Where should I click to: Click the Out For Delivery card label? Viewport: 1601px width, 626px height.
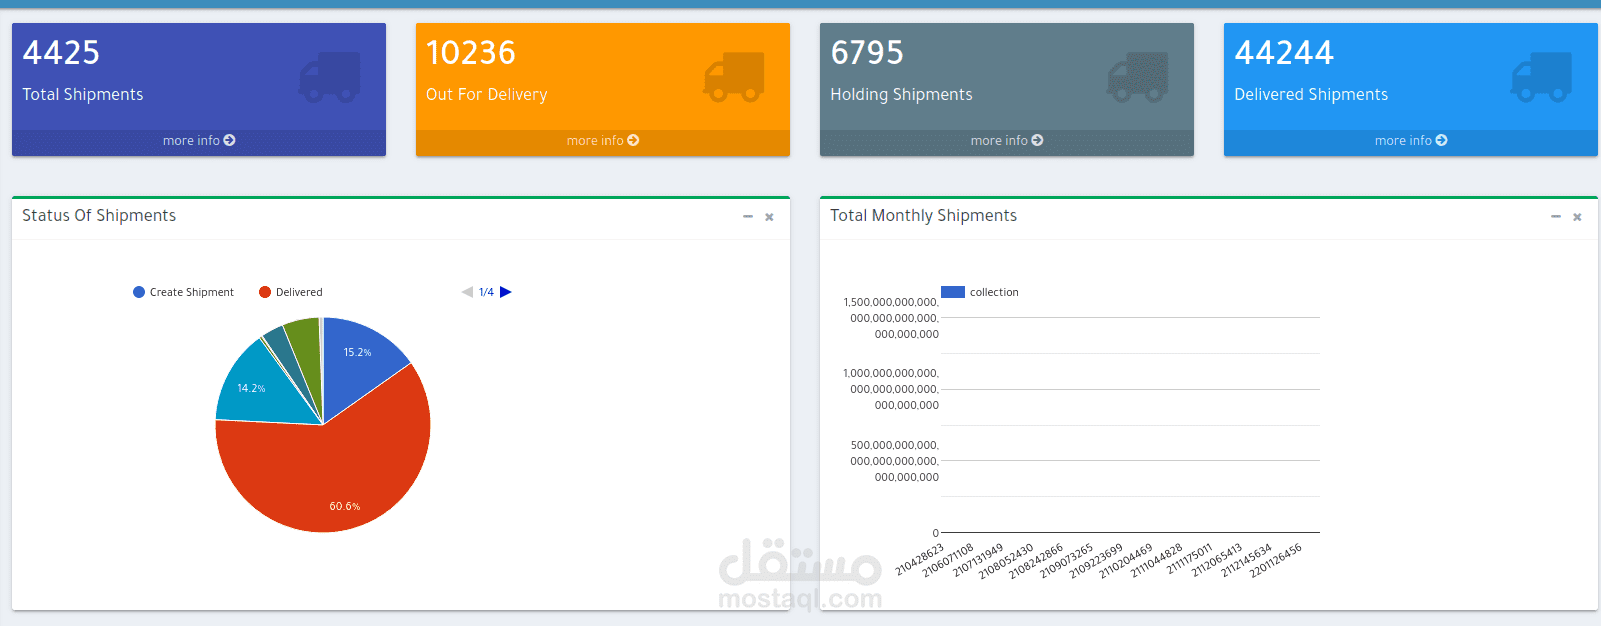(x=487, y=95)
